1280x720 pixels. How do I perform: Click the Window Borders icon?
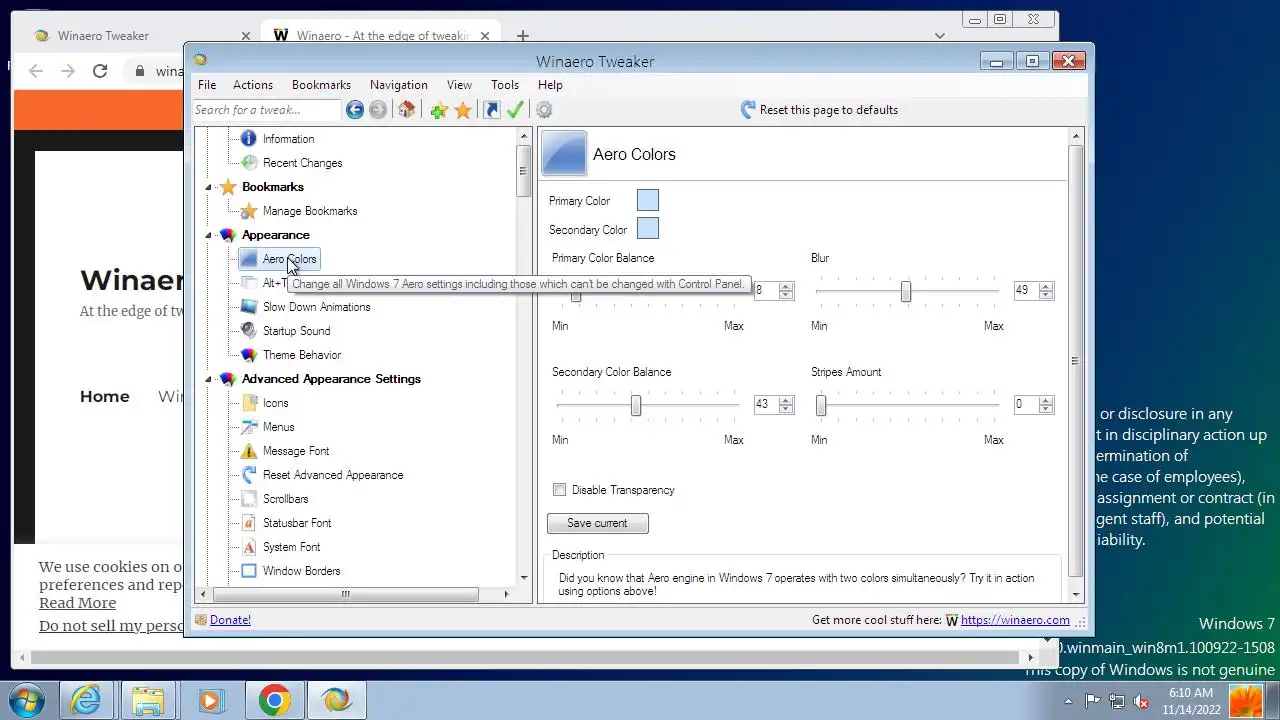[249, 571]
